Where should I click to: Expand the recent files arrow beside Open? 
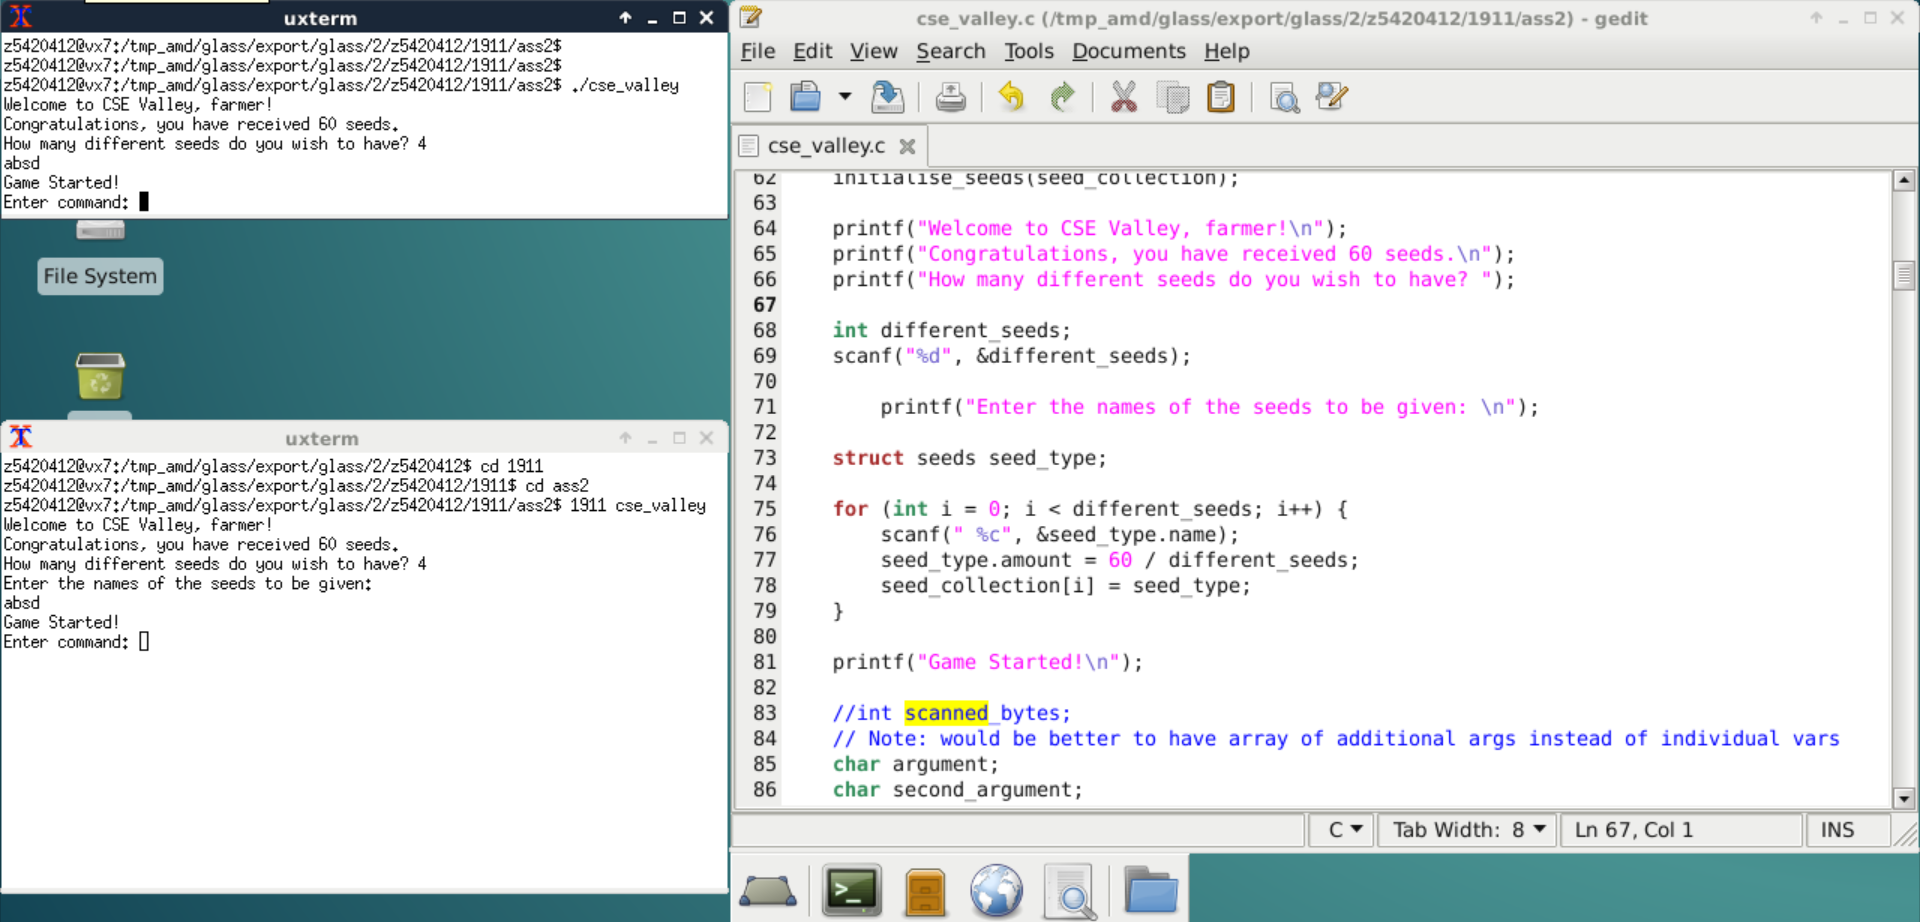pos(845,97)
